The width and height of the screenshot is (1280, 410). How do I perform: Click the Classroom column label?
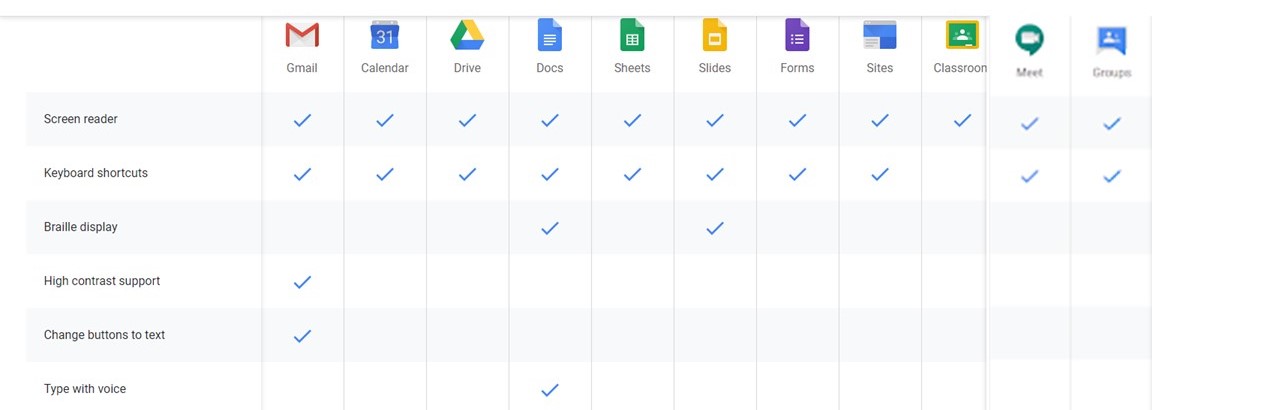960,68
